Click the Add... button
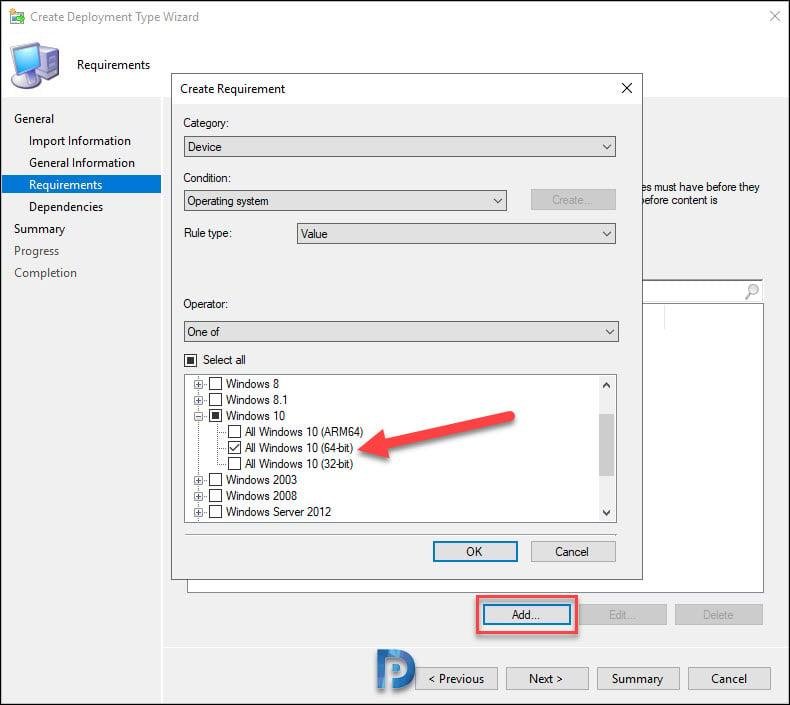 526,615
